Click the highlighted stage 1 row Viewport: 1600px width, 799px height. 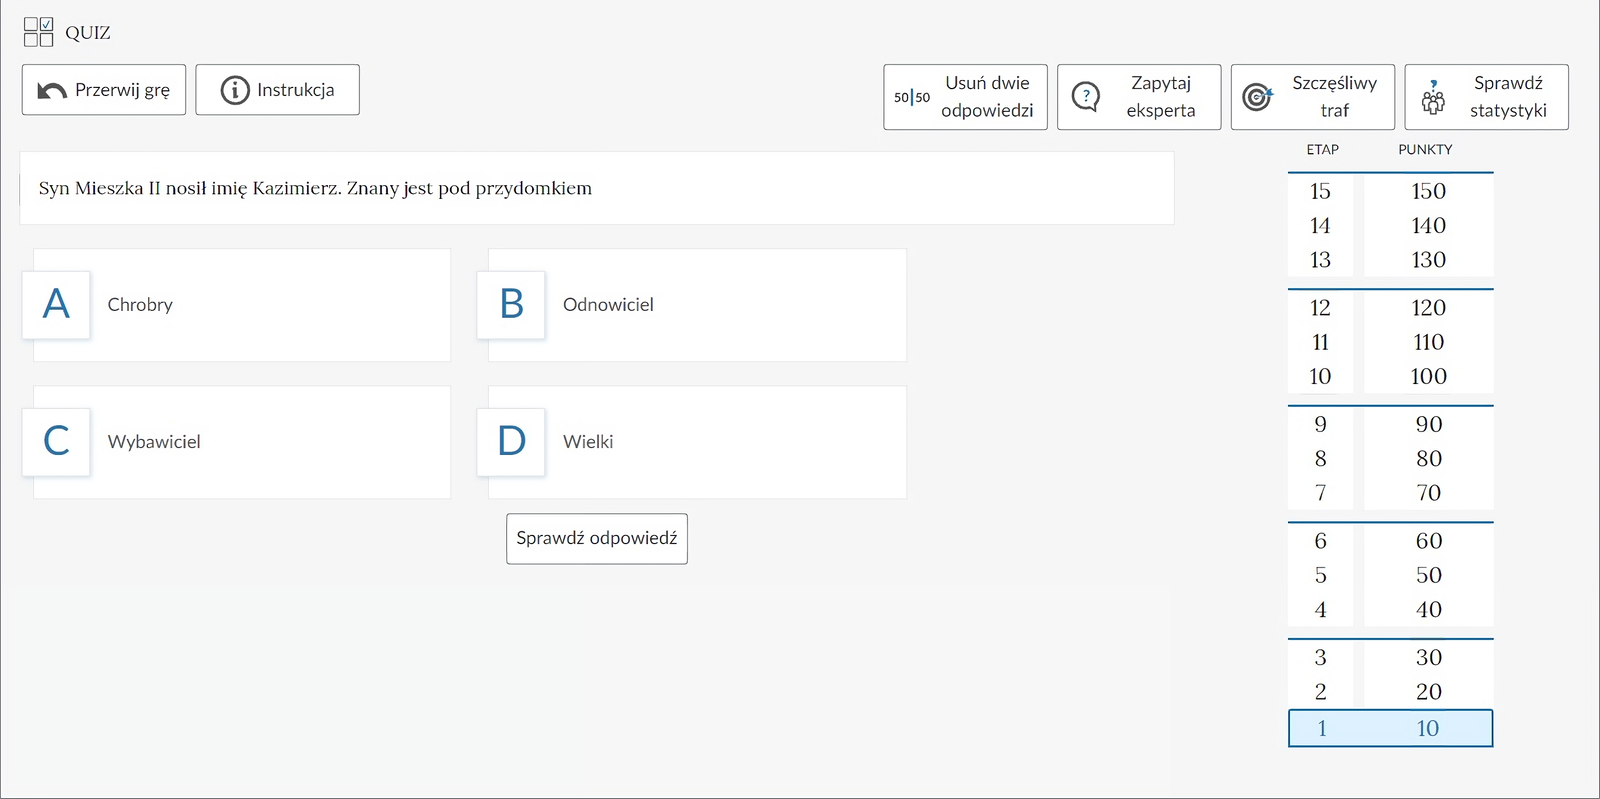pos(1390,728)
